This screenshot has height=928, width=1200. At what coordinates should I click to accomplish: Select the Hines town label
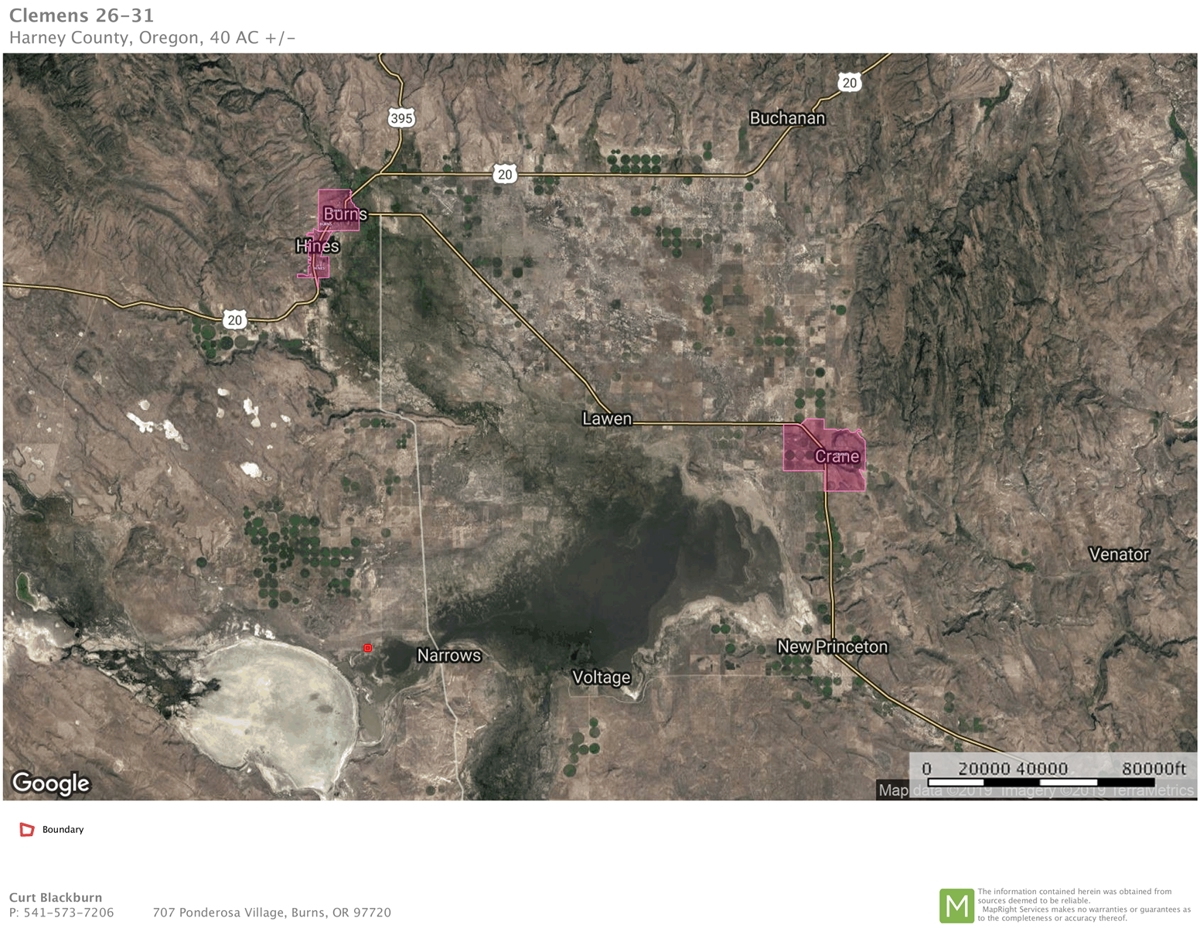tap(317, 246)
